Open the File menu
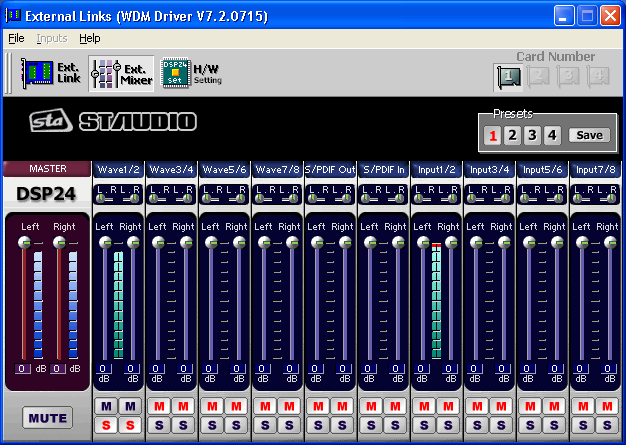This screenshot has width=626, height=445. [16, 38]
